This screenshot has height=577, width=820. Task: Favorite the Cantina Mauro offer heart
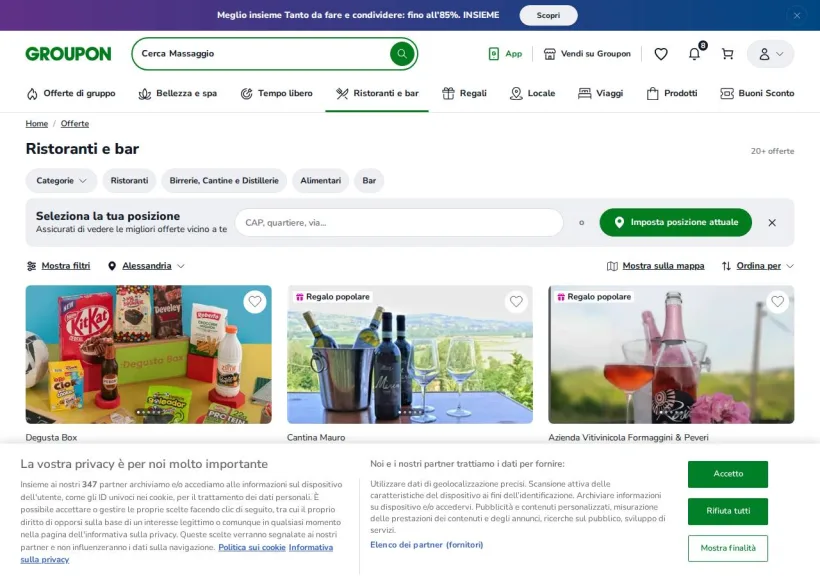pos(516,301)
